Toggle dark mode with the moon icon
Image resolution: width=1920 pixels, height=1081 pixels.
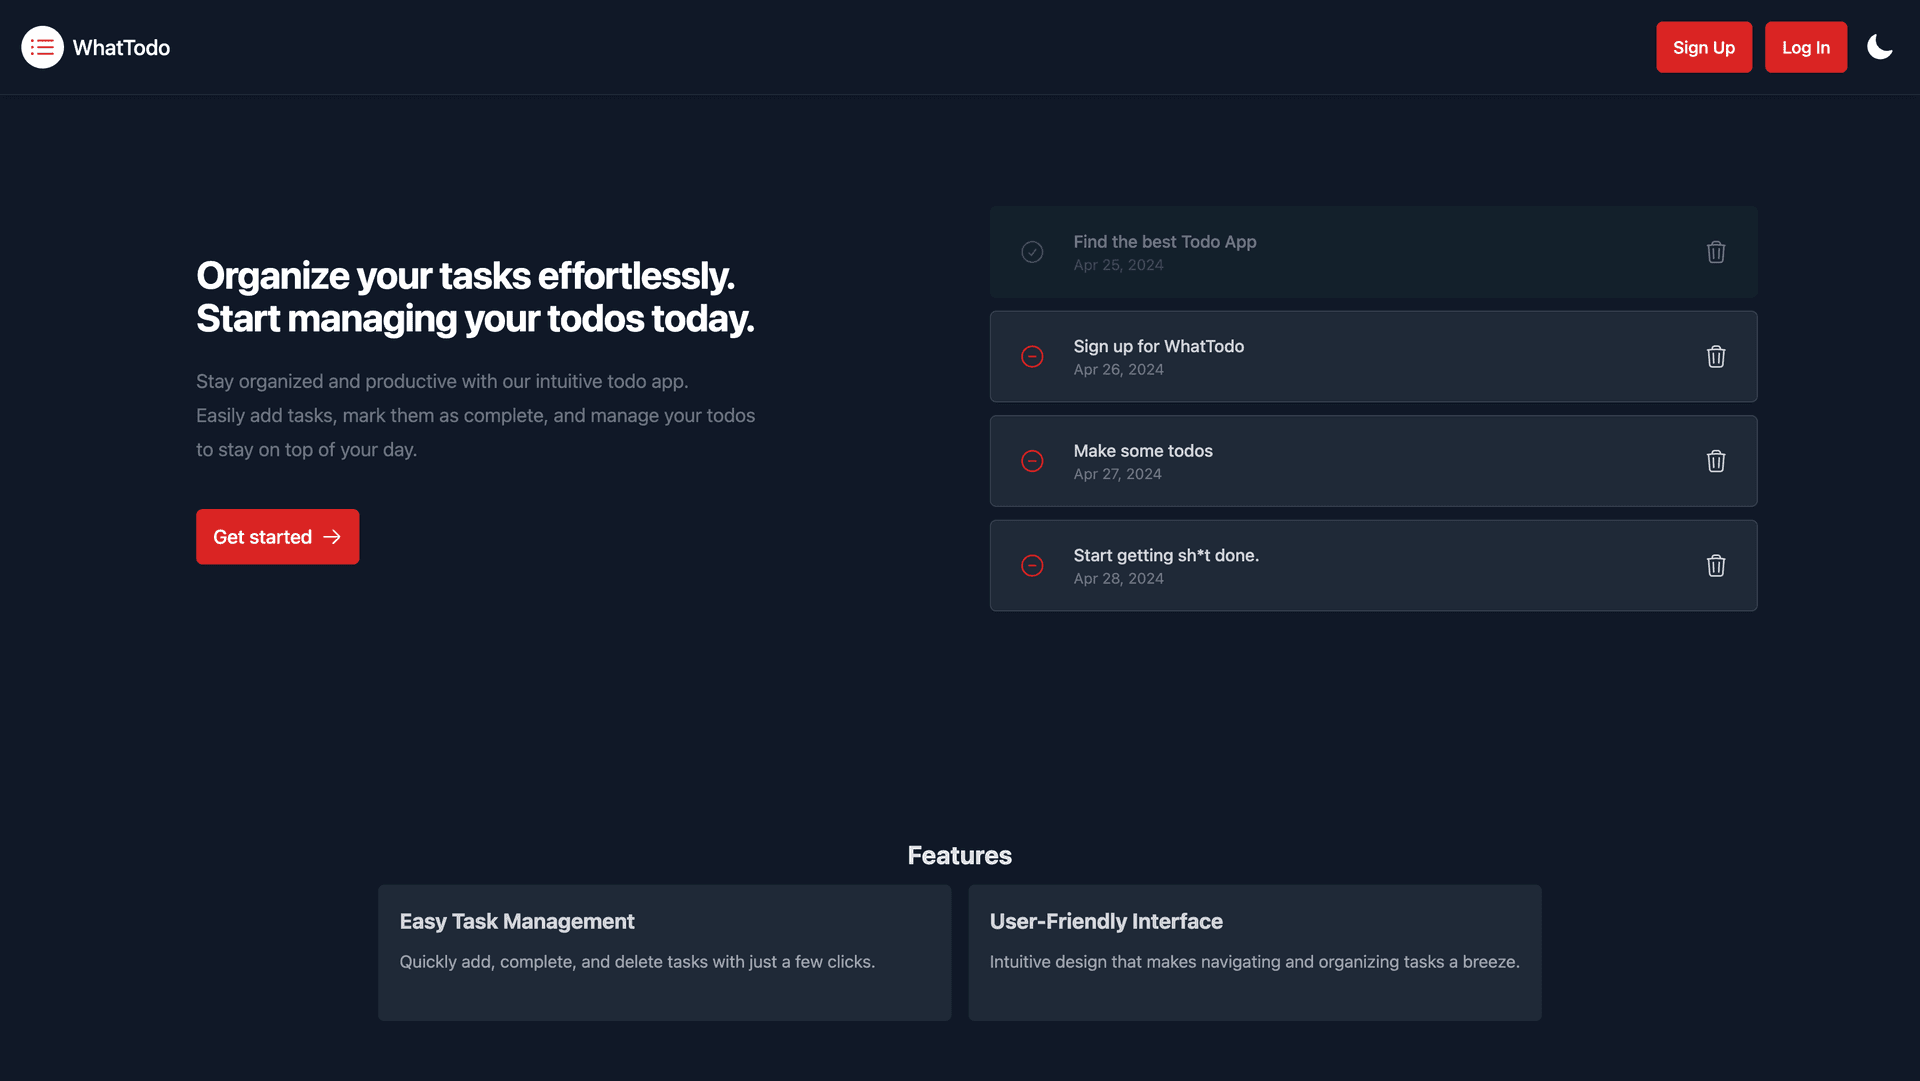[x=1879, y=47]
